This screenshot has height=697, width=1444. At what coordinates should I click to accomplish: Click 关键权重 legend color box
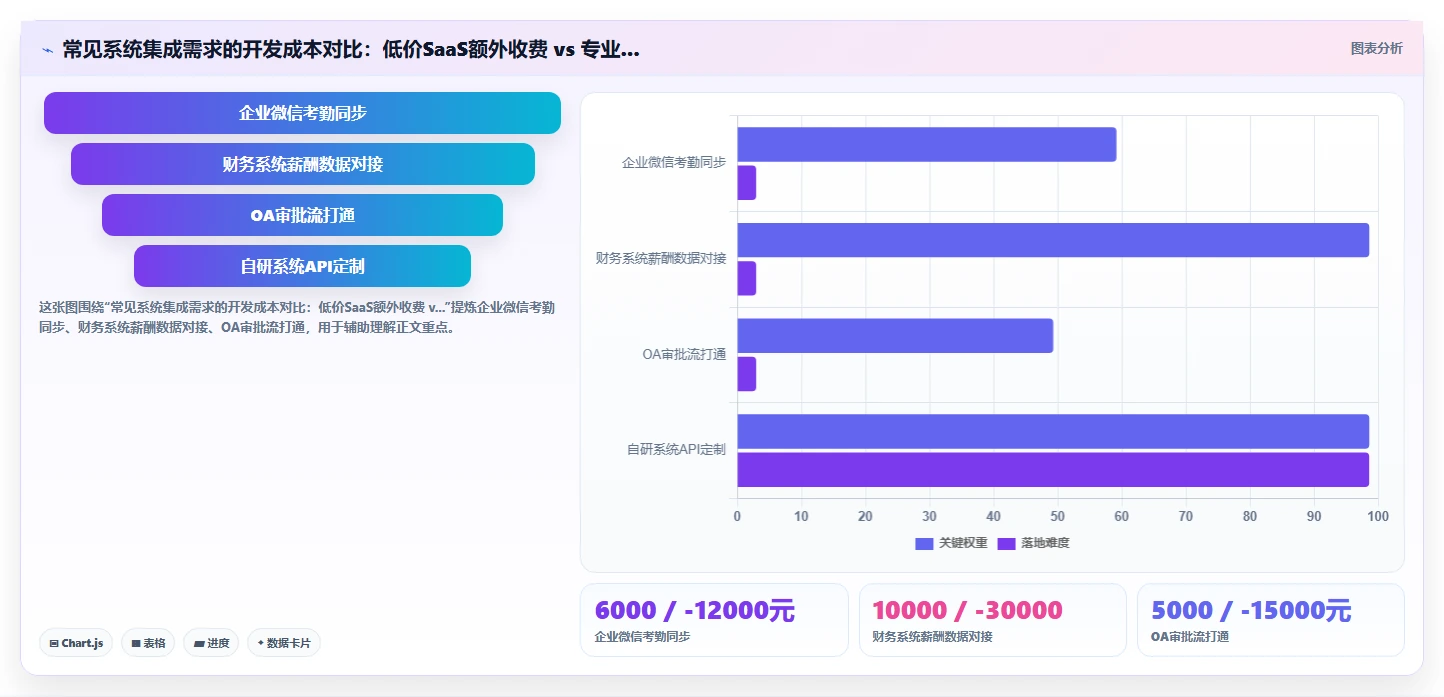pos(924,543)
